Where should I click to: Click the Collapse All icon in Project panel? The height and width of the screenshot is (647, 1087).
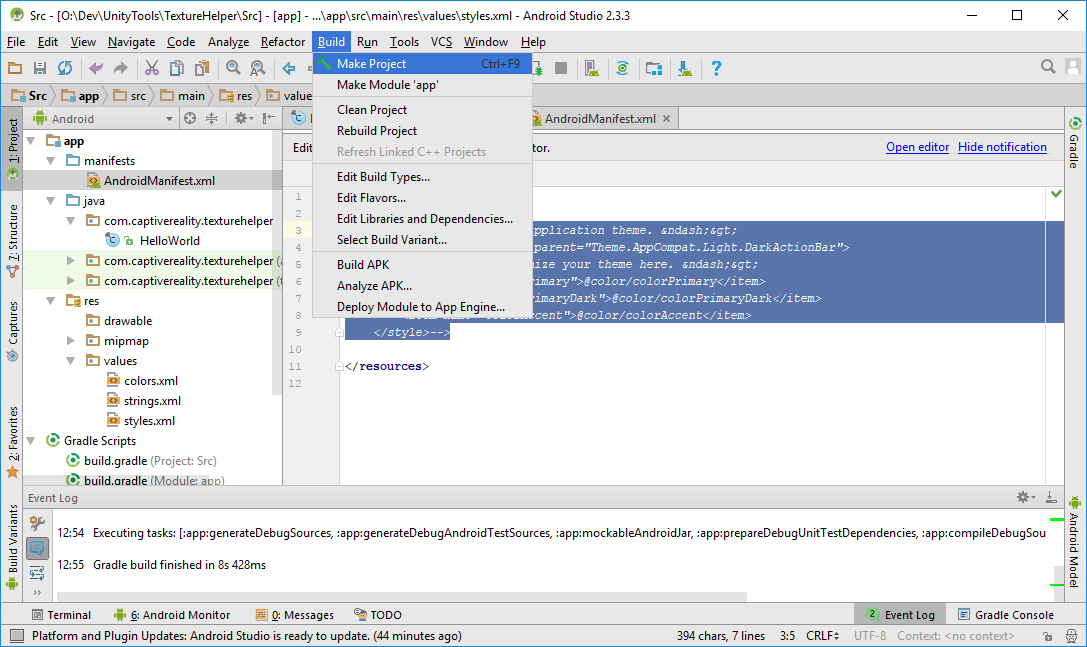[211, 119]
